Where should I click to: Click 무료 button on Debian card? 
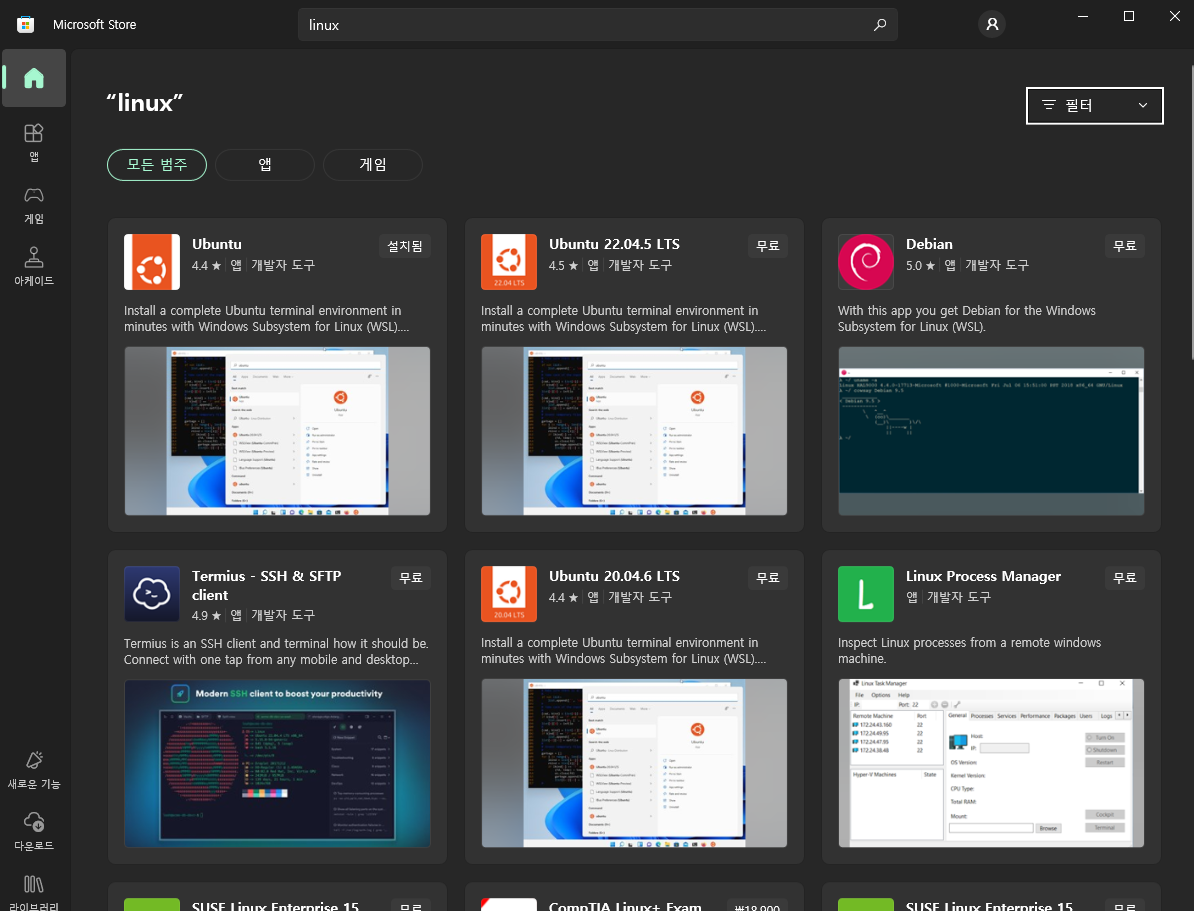click(x=1125, y=246)
